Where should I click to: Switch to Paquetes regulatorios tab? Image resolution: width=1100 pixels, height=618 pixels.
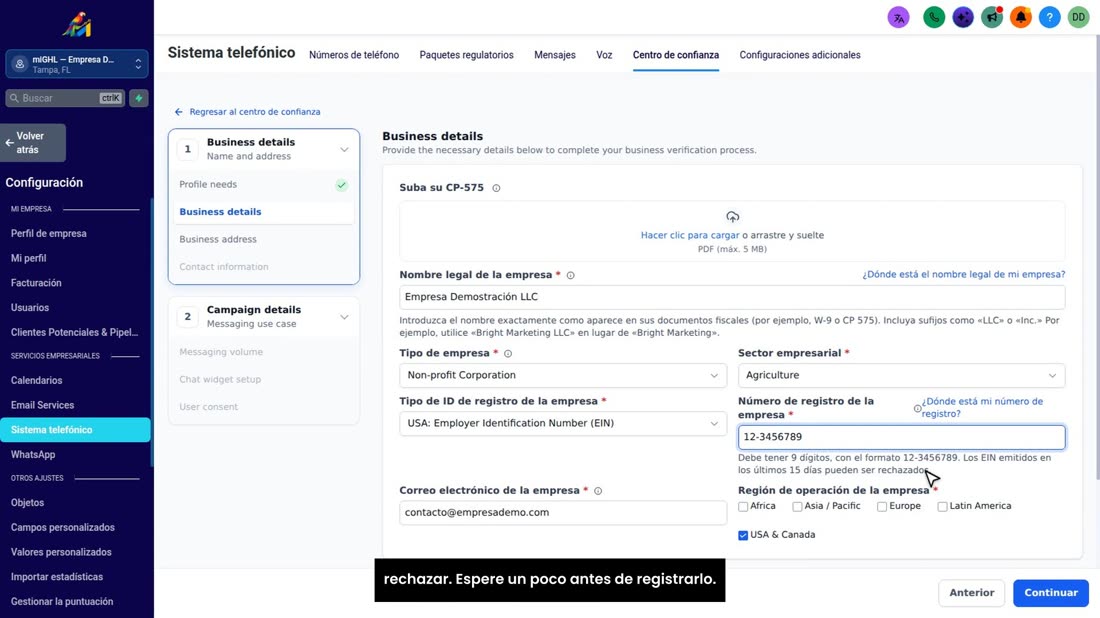(x=467, y=55)
